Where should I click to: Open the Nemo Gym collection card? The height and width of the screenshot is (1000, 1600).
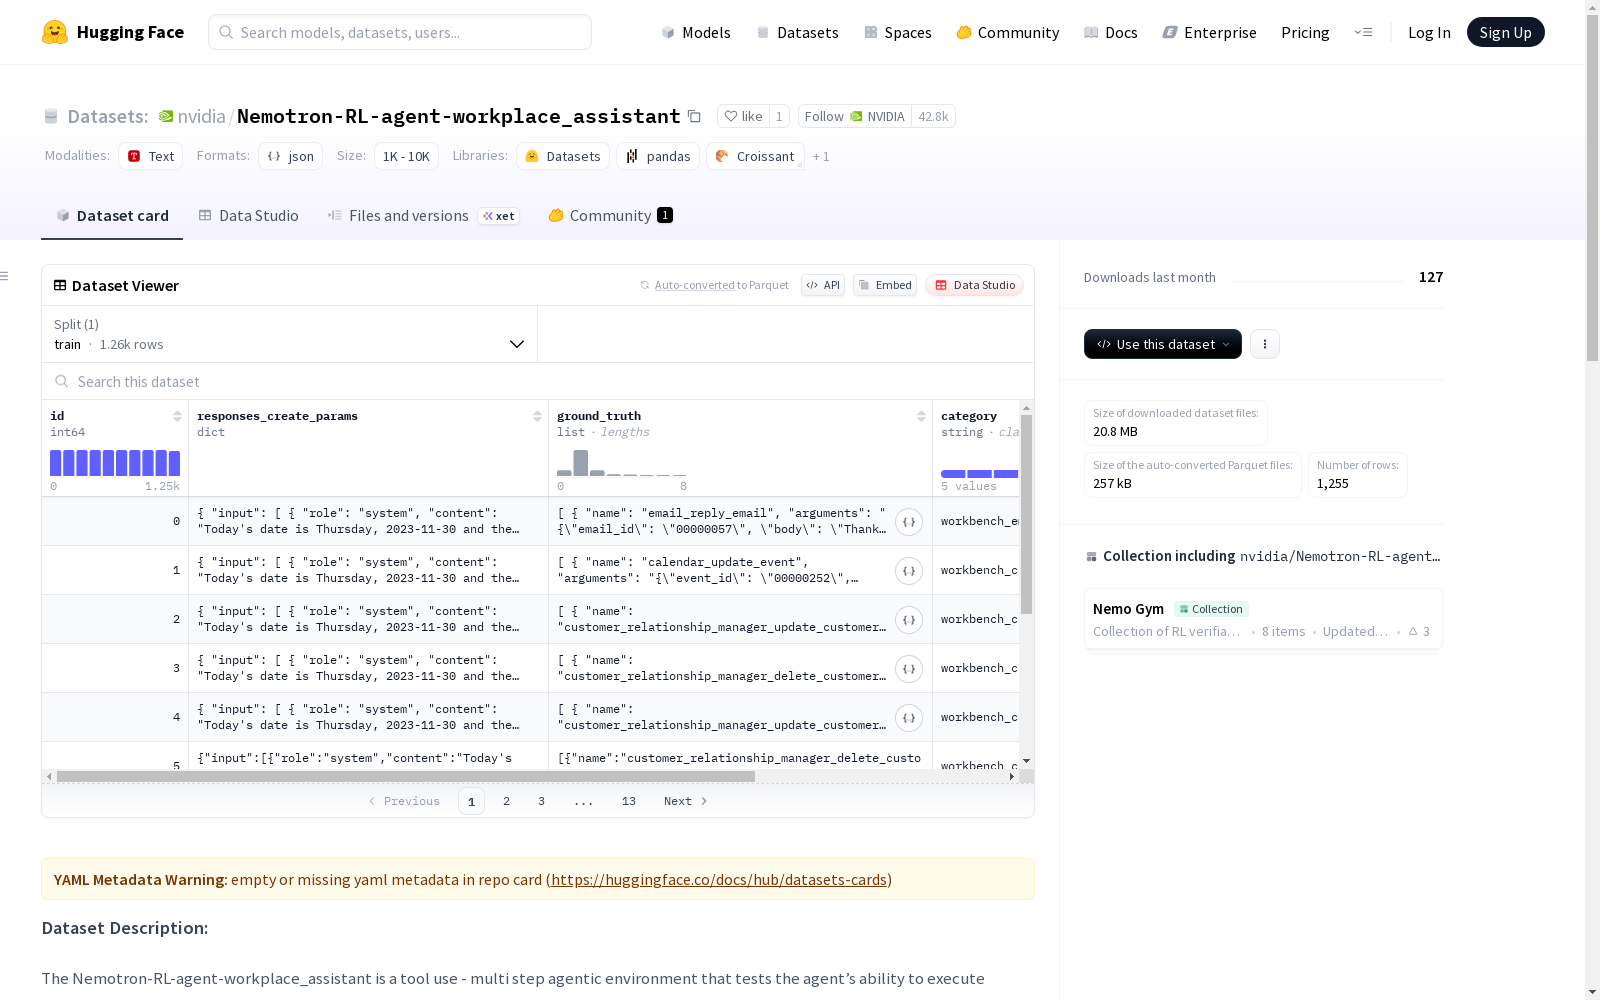pos(1263,619)
